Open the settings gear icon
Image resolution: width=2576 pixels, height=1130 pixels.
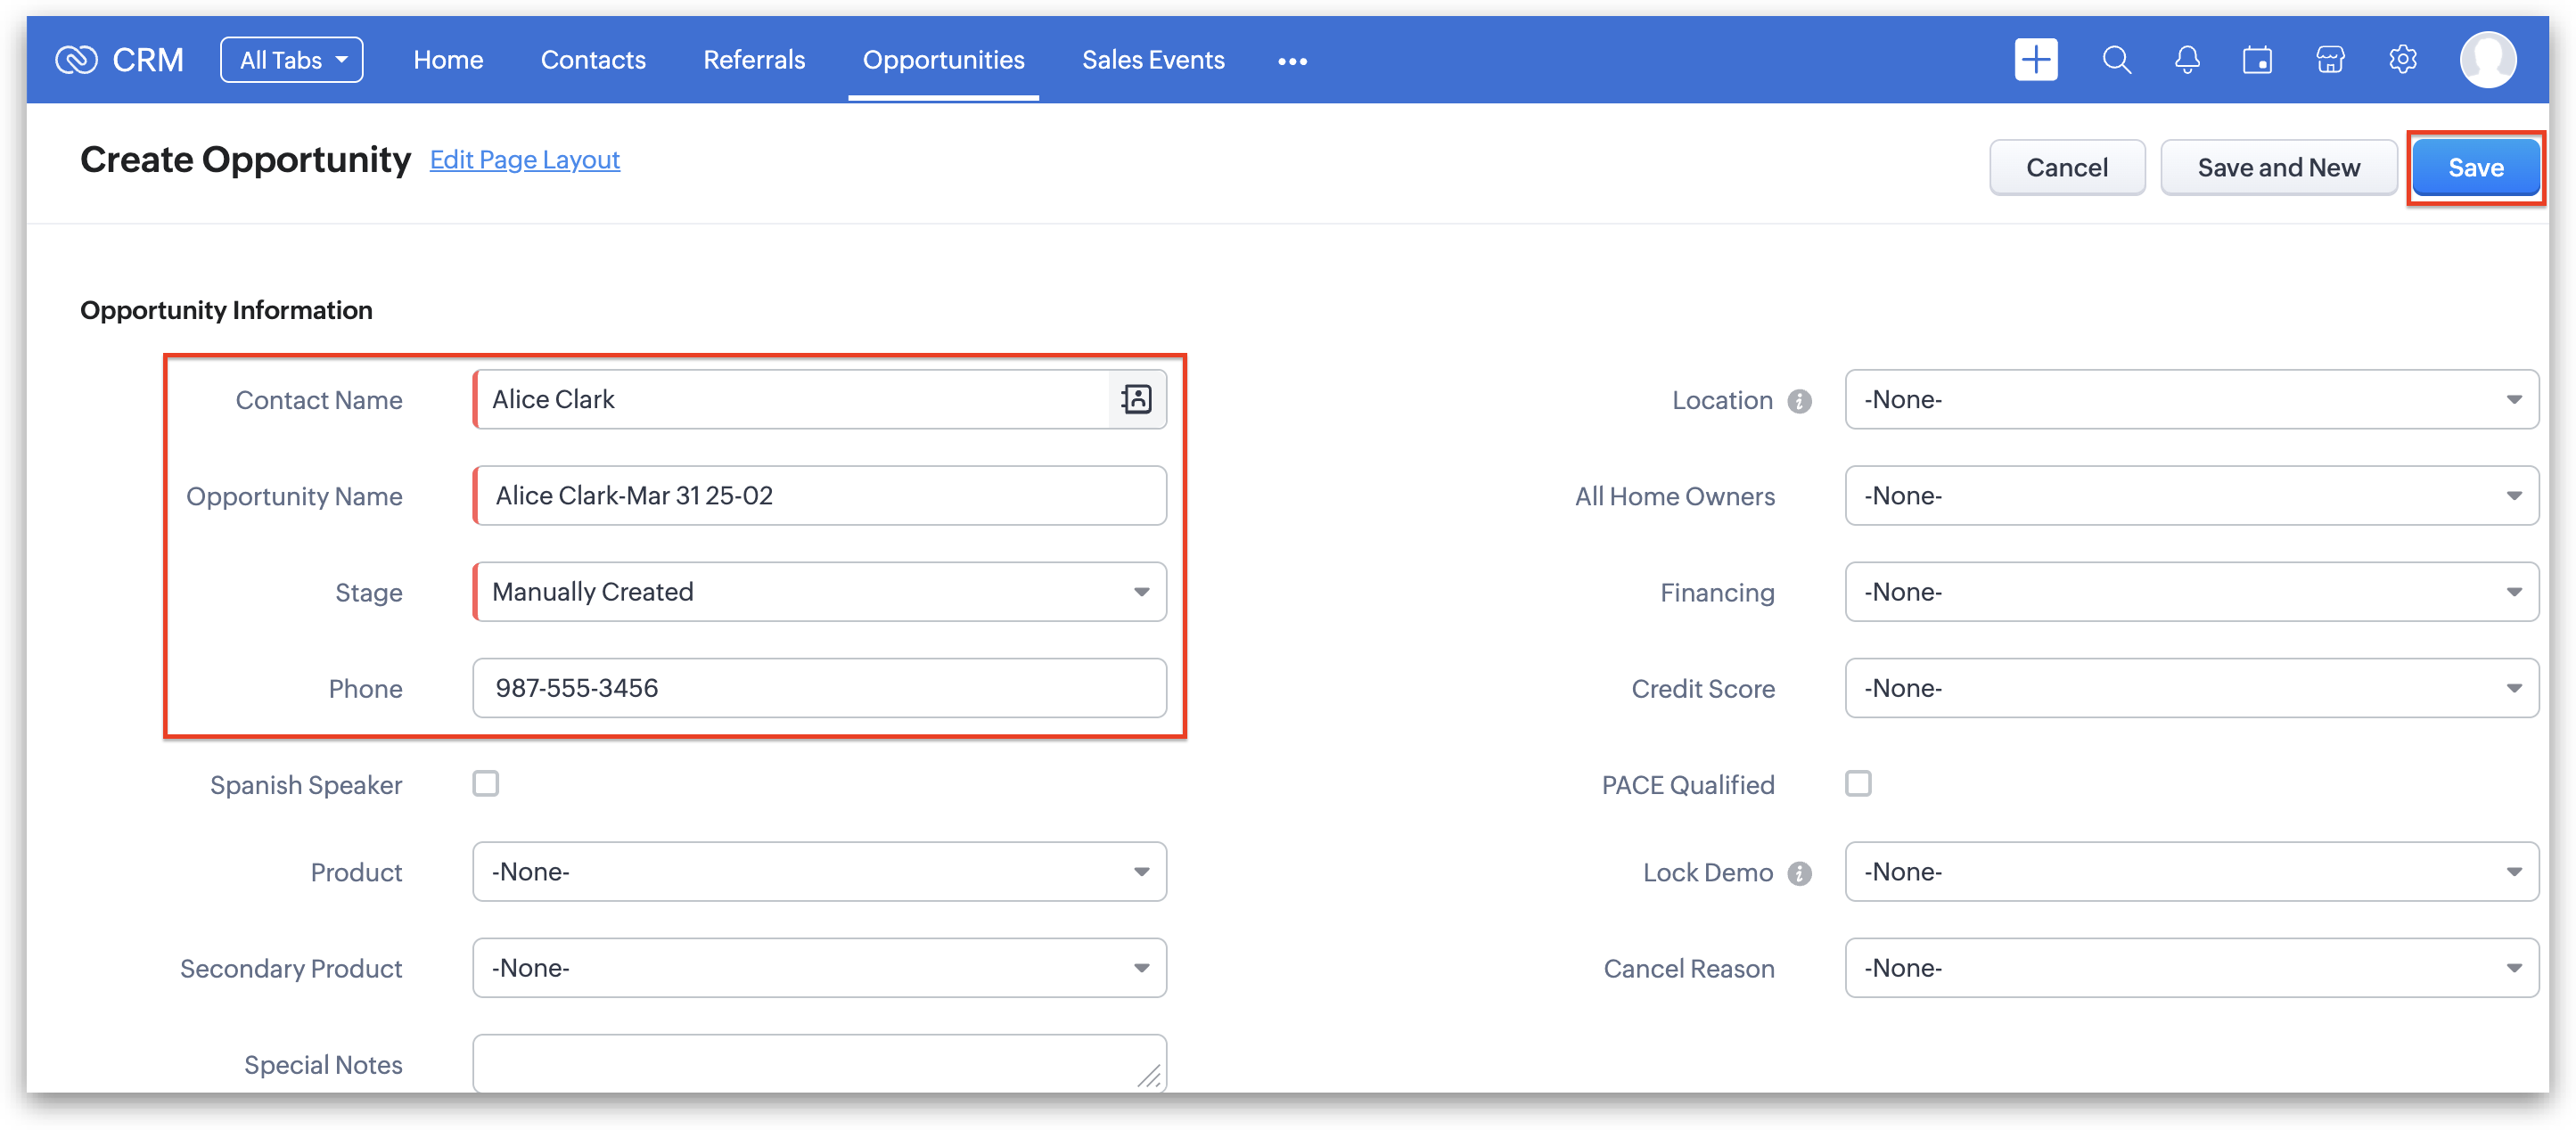pyautogui.click(x=2403, y=60)
